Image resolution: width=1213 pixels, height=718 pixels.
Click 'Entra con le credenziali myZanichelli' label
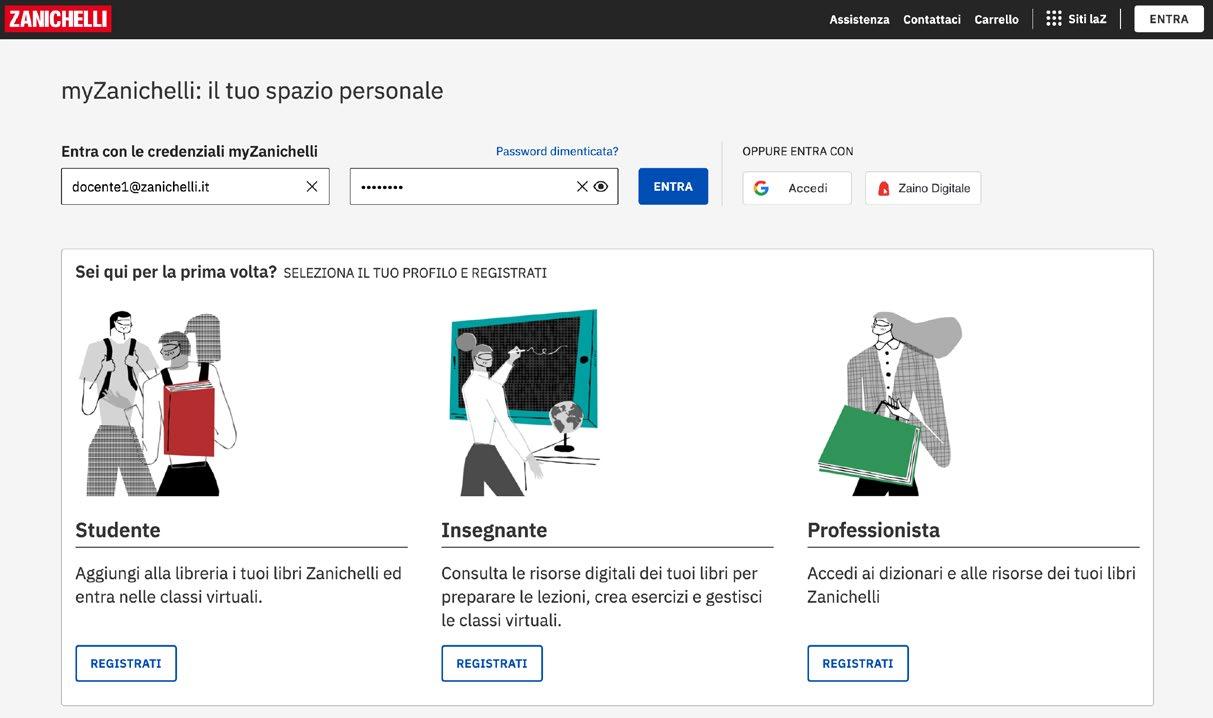click(x=189, y=152)
